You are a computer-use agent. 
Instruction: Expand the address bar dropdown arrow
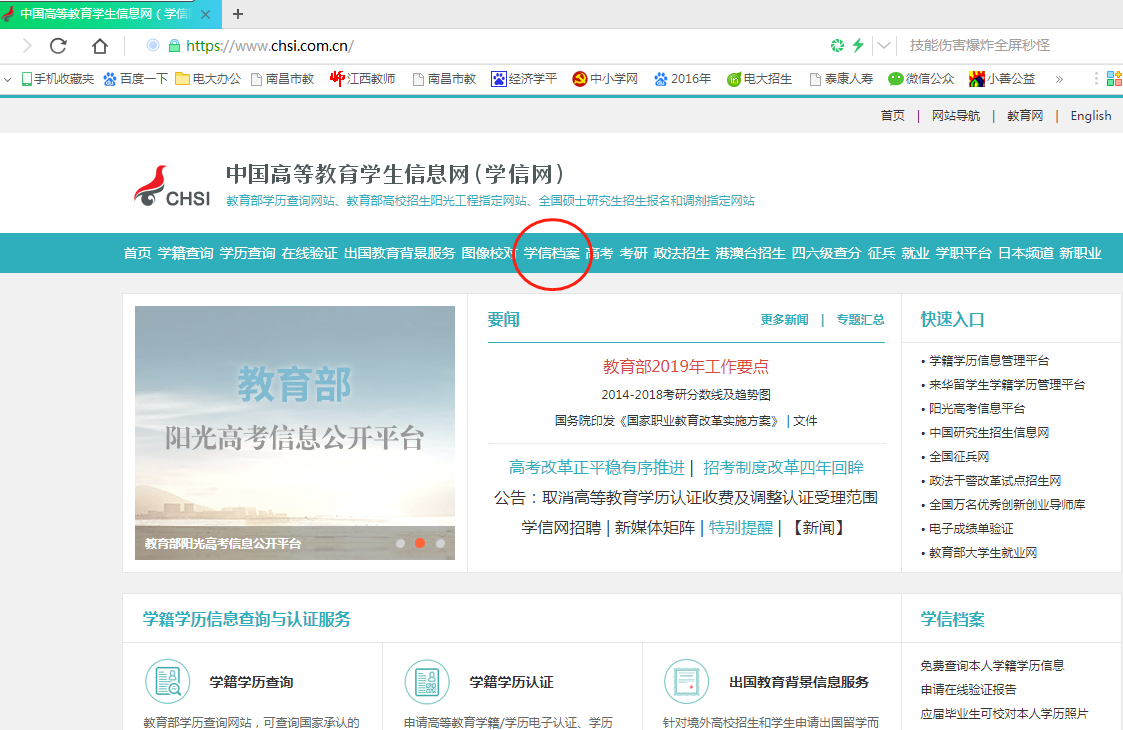884,46
